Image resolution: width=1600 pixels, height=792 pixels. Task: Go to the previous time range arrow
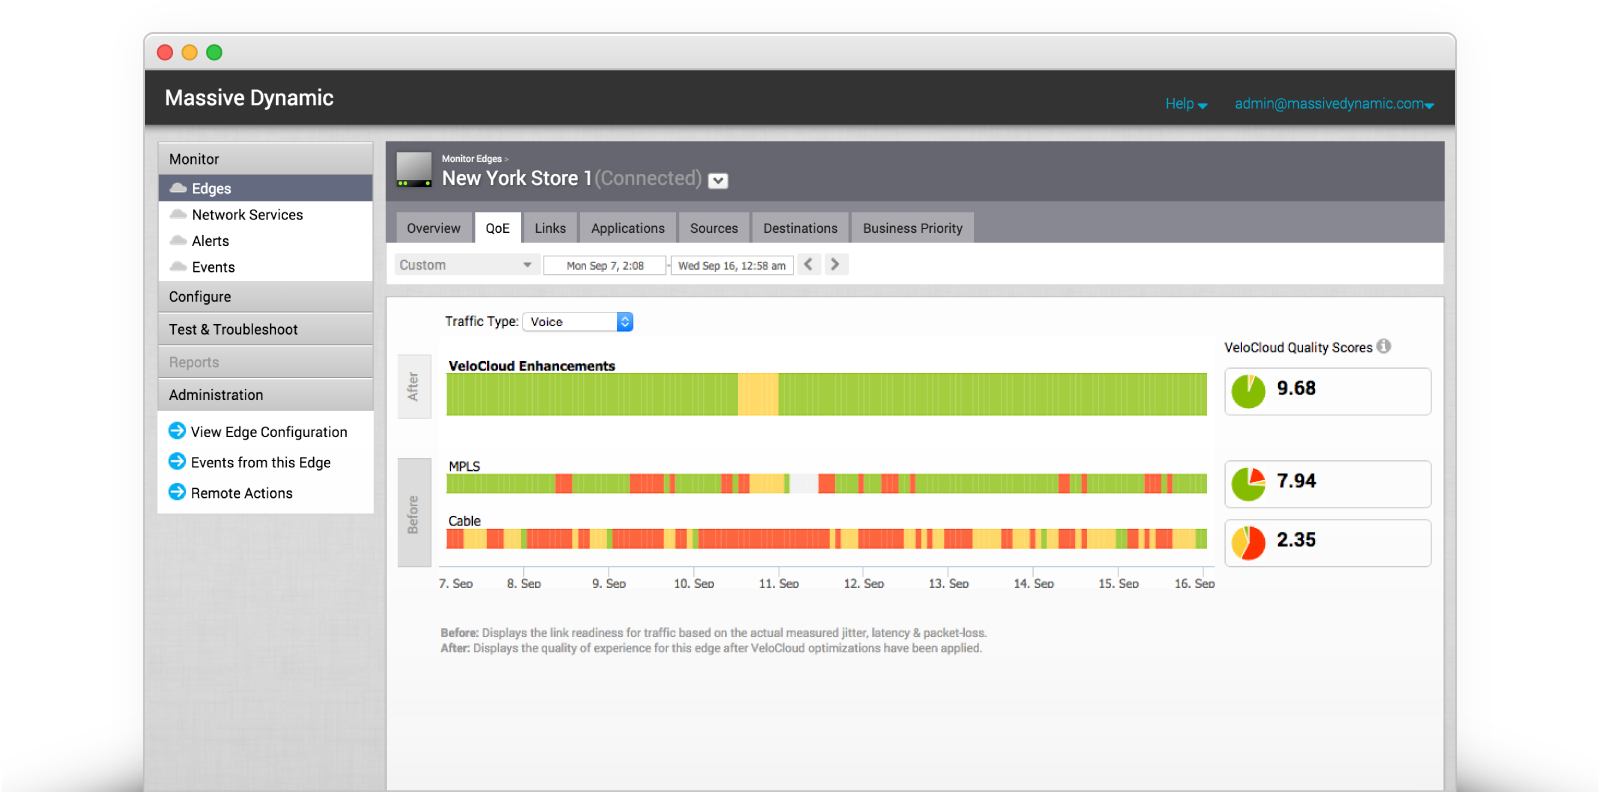808,265
